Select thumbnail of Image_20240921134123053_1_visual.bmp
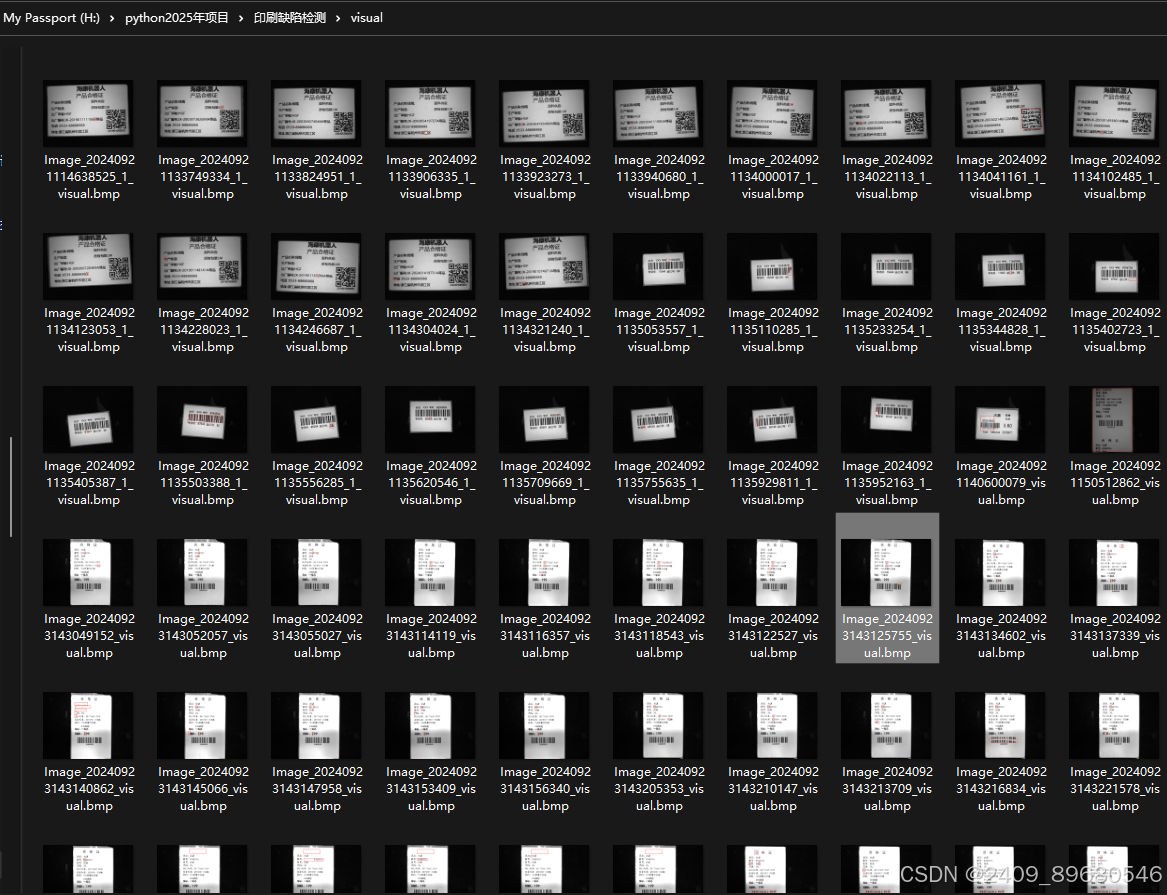 89,266
